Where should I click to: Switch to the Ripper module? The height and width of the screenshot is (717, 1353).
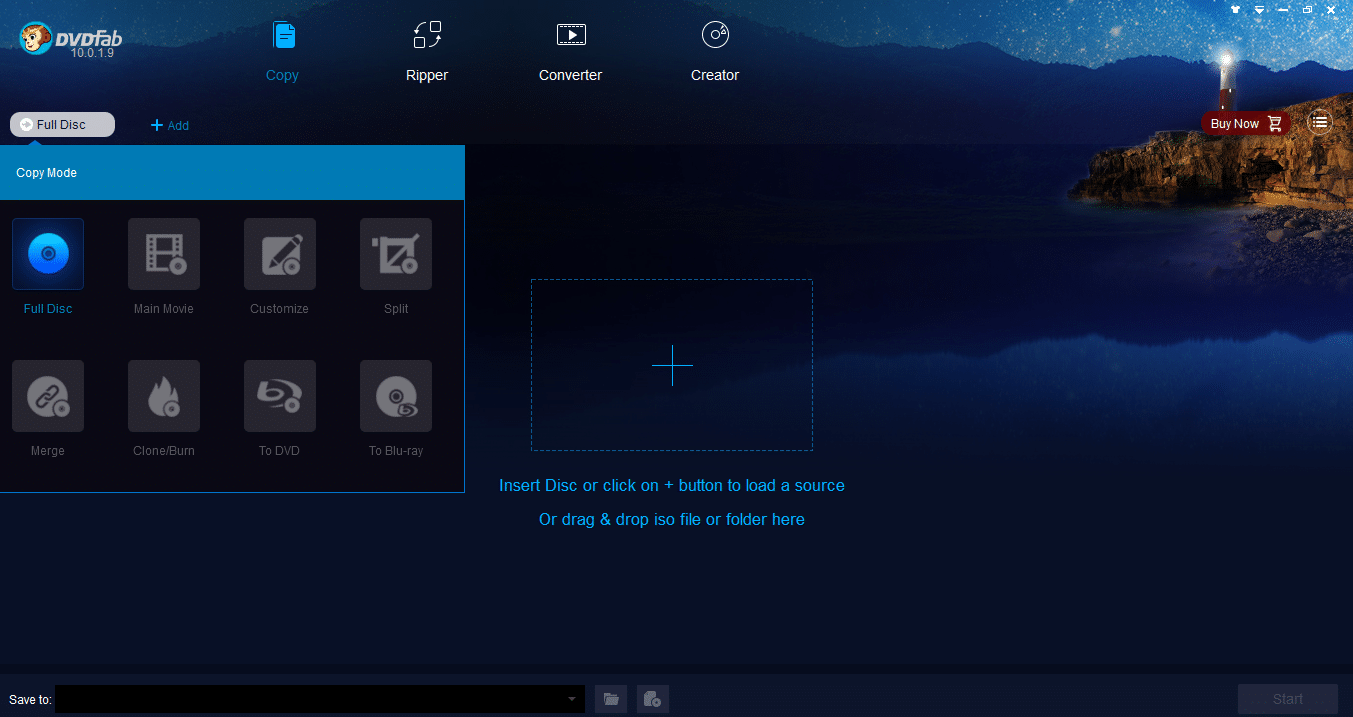pos(427,50)
